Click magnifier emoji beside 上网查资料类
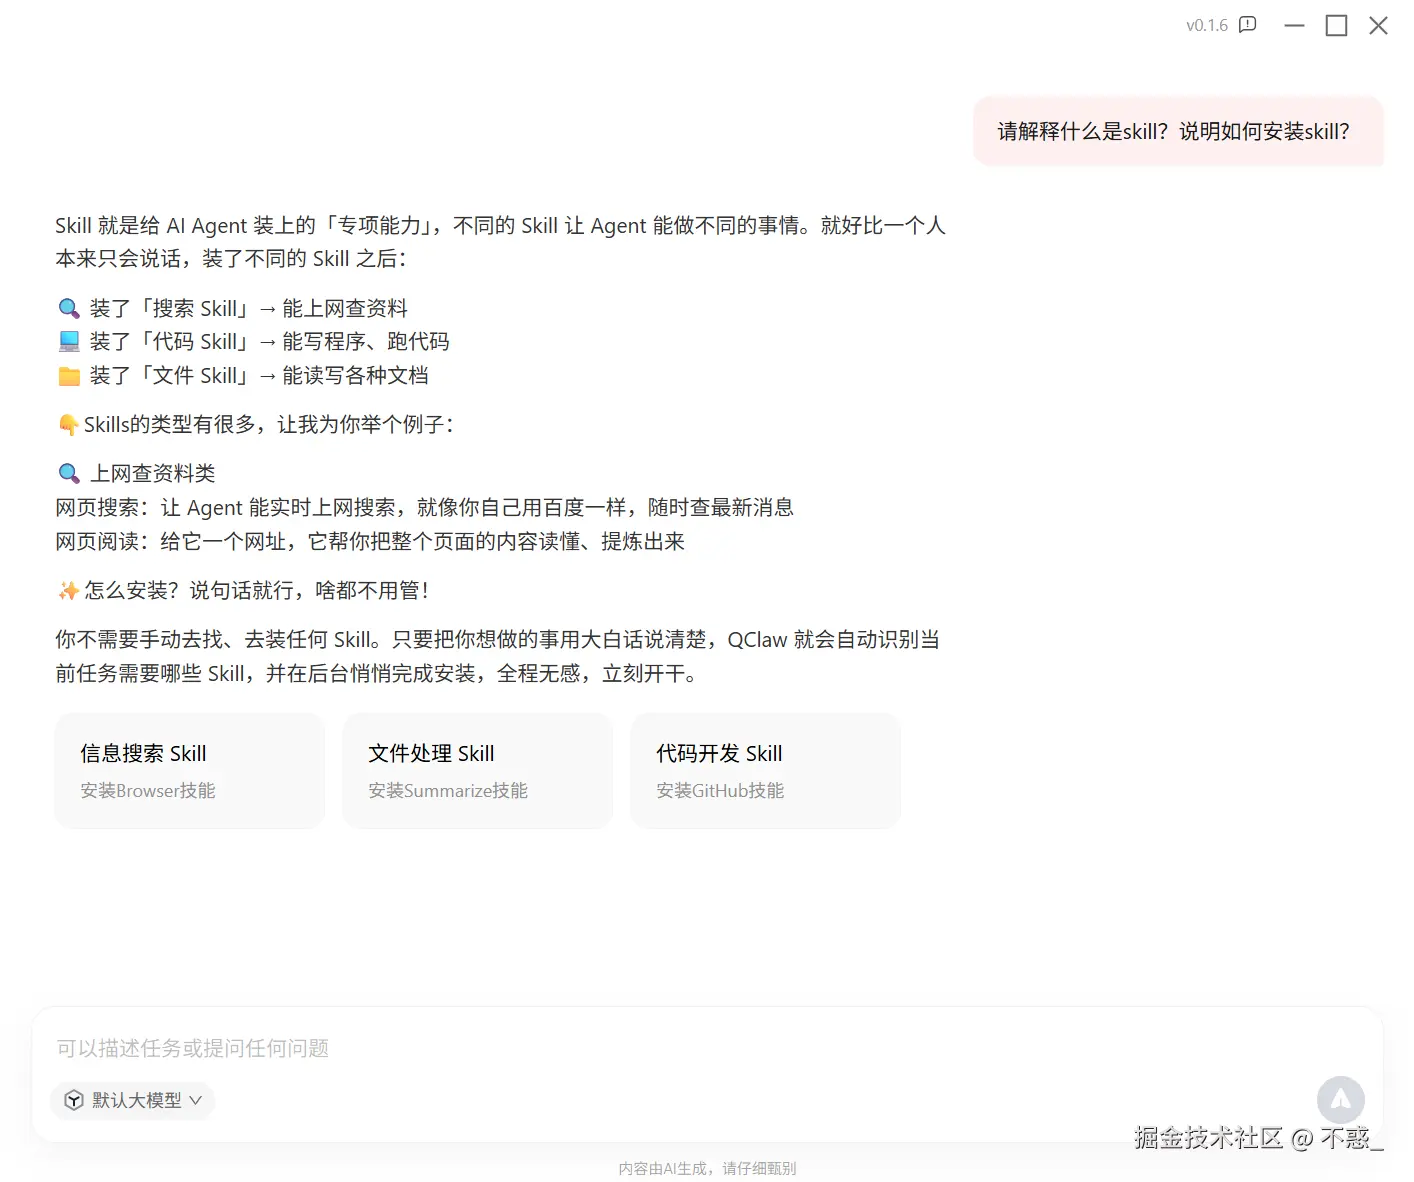Viewport: 1414px width, 1182px height. coord(69,473)
